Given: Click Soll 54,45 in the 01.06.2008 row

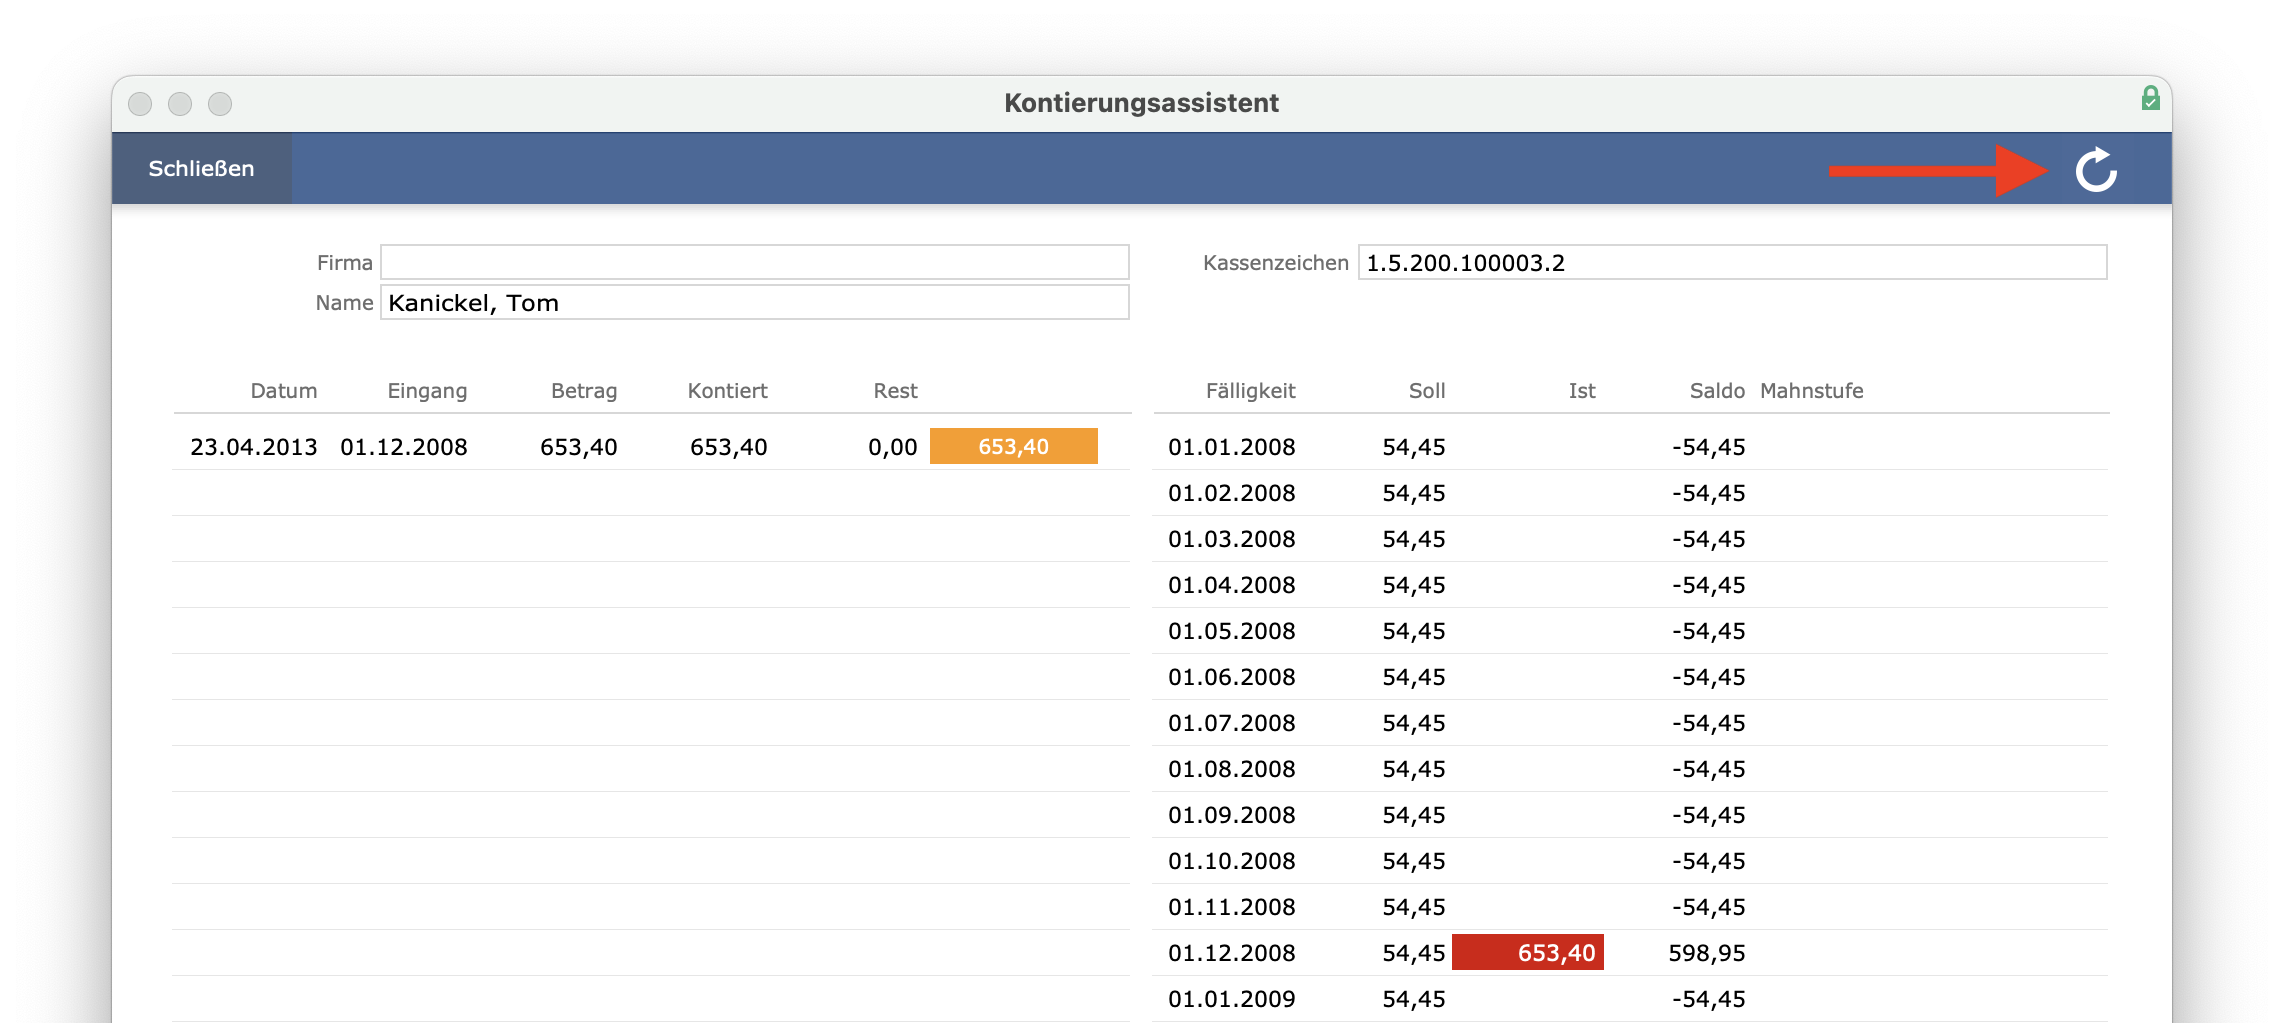Looking at the screenshot, I should pos(1414,677).
